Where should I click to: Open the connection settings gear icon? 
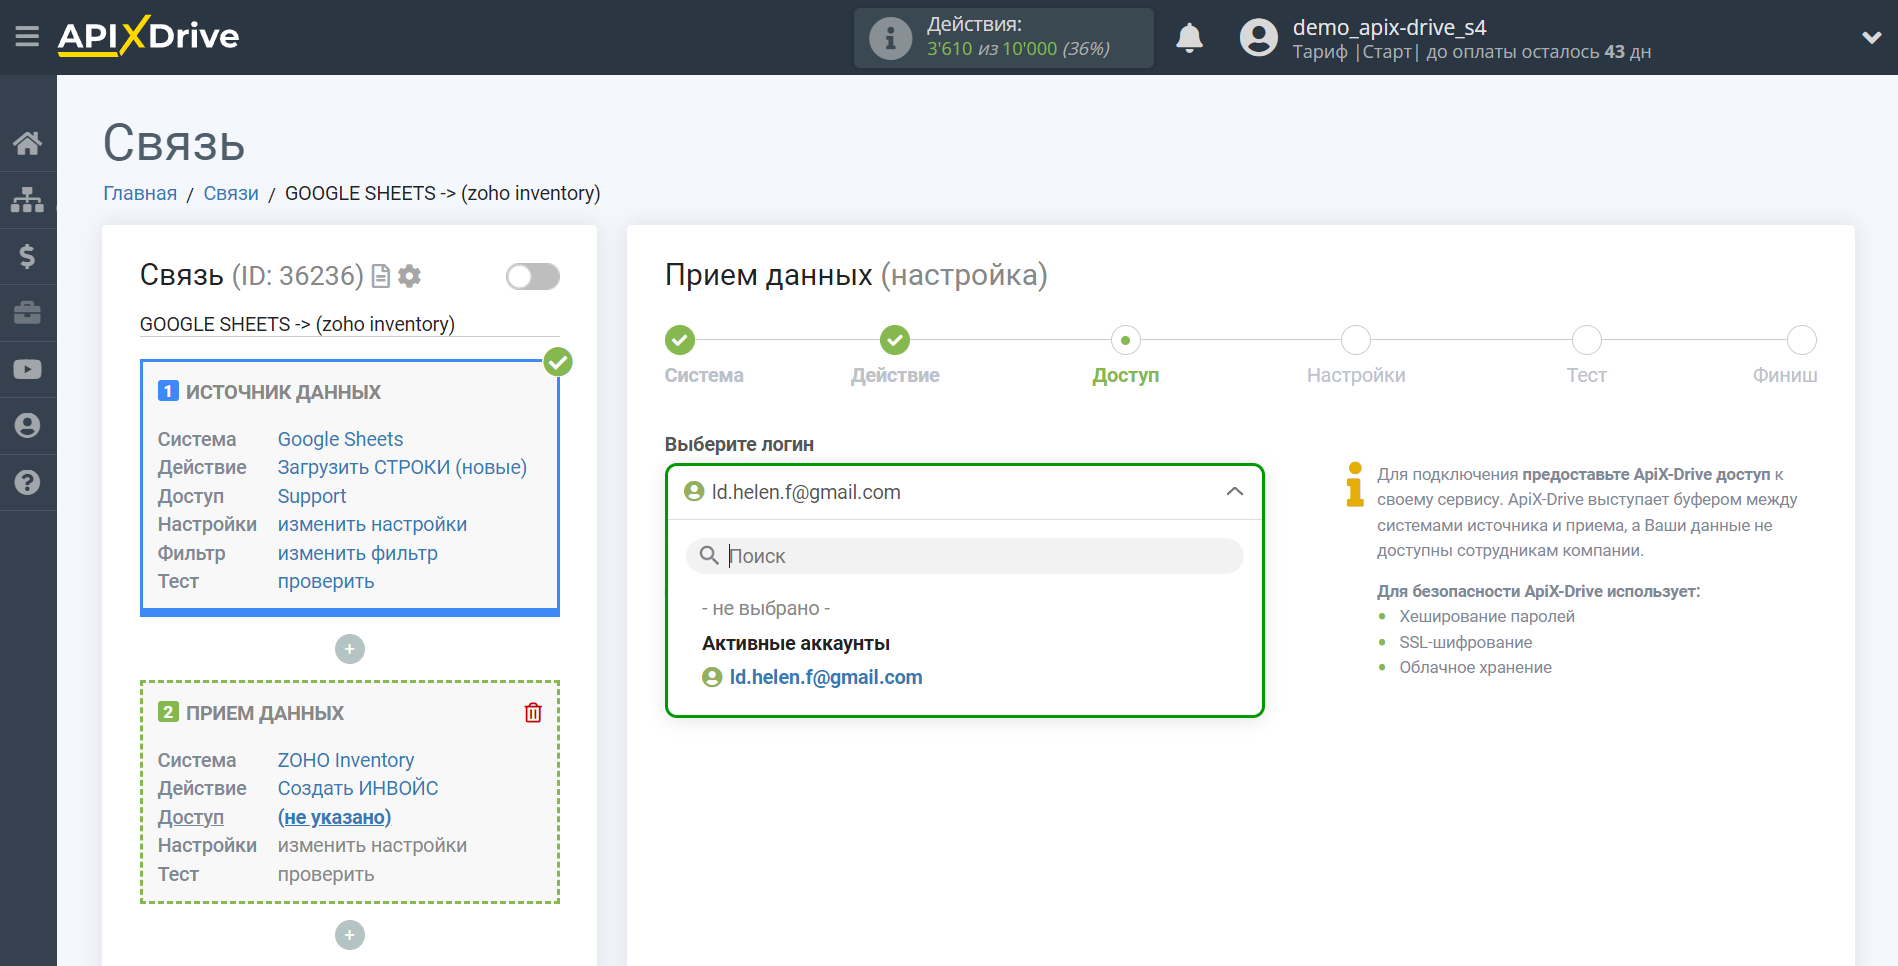[x=409, y=276]
